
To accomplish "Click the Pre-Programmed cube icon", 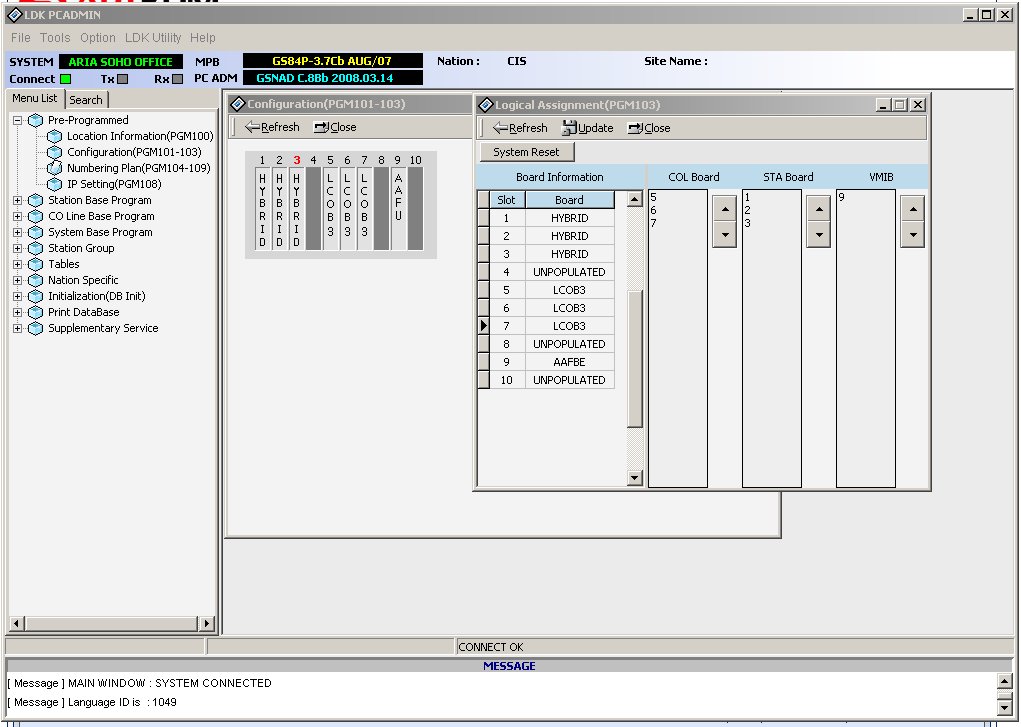I will click(x=36, y=121).
